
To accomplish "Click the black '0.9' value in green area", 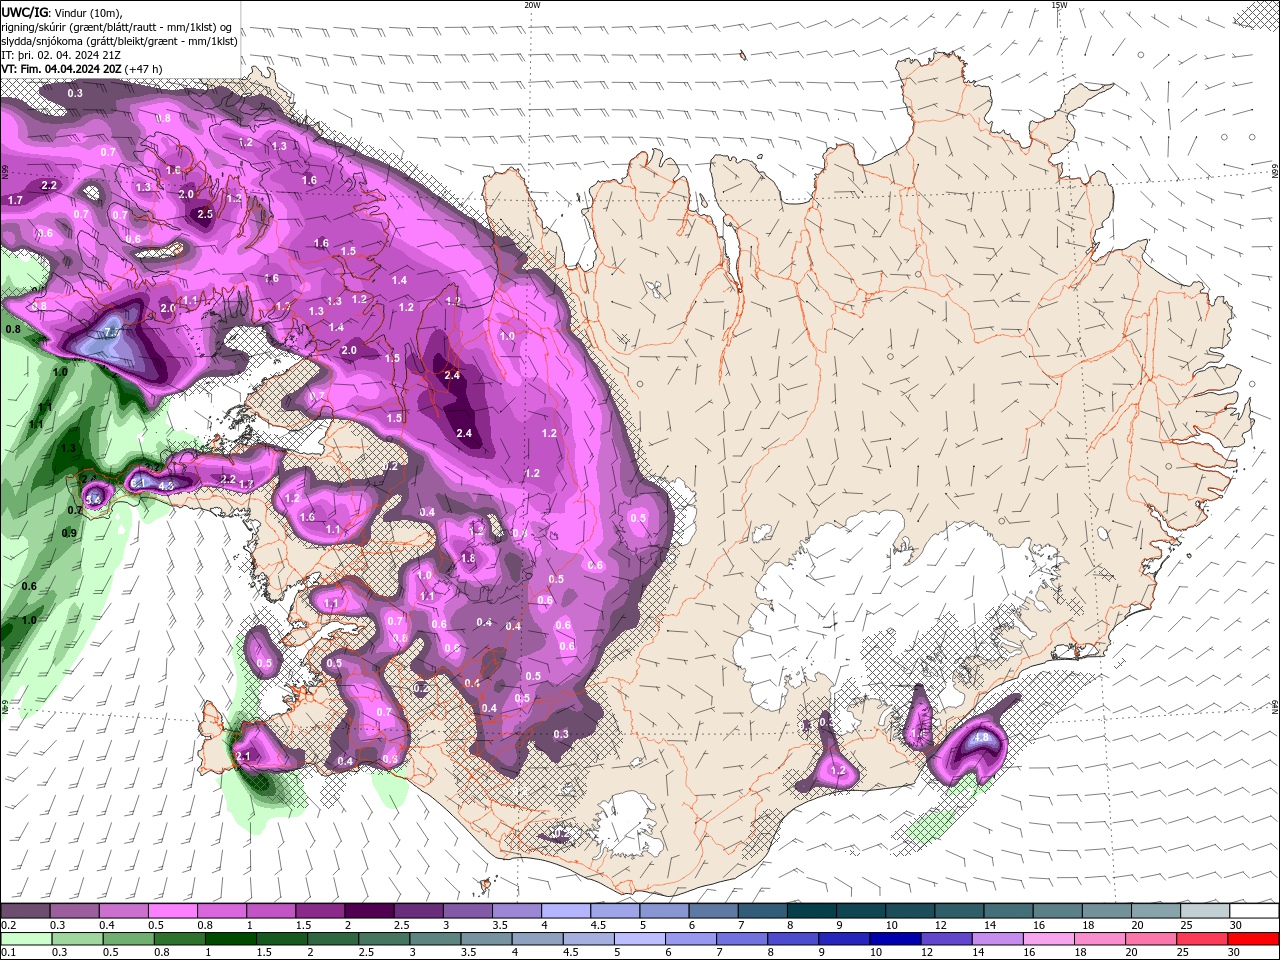I will tap(69, 533).
